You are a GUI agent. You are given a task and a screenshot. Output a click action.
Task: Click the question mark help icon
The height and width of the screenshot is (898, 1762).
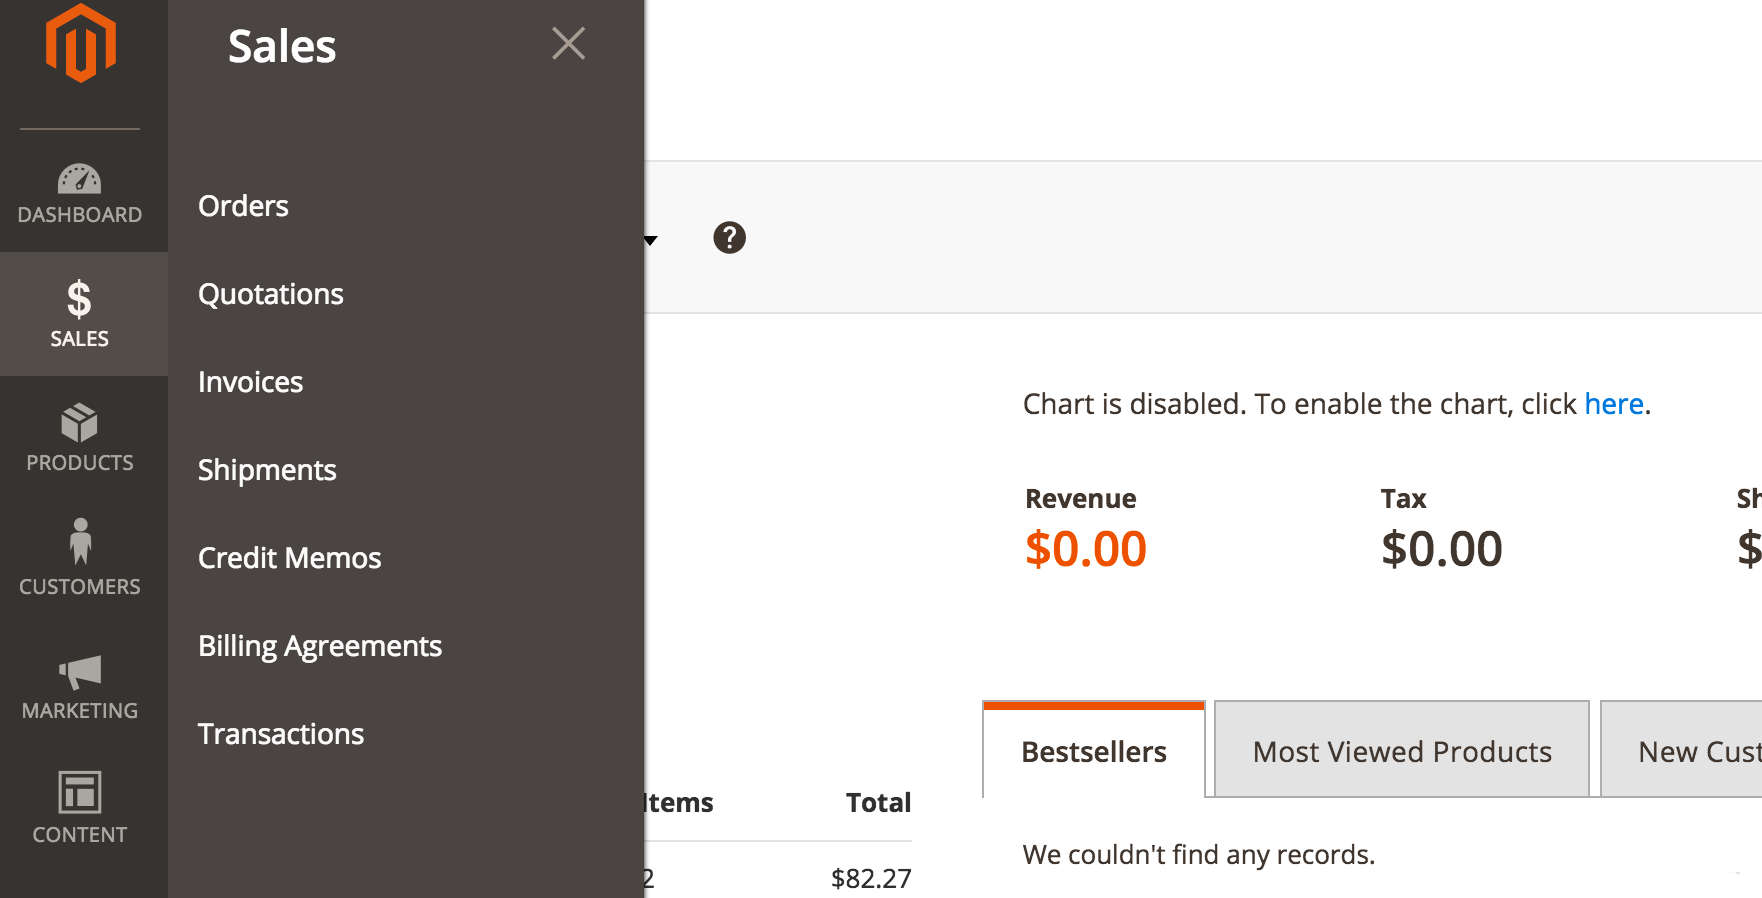729,238
